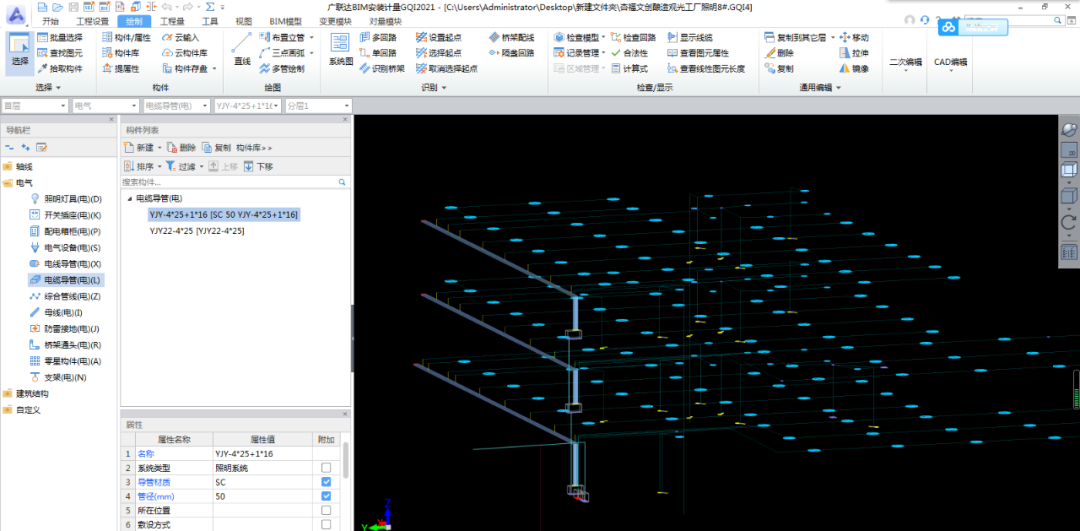Click 提属性 extract properties
This screenshot has width=1080, height=531.
[121, 69]
